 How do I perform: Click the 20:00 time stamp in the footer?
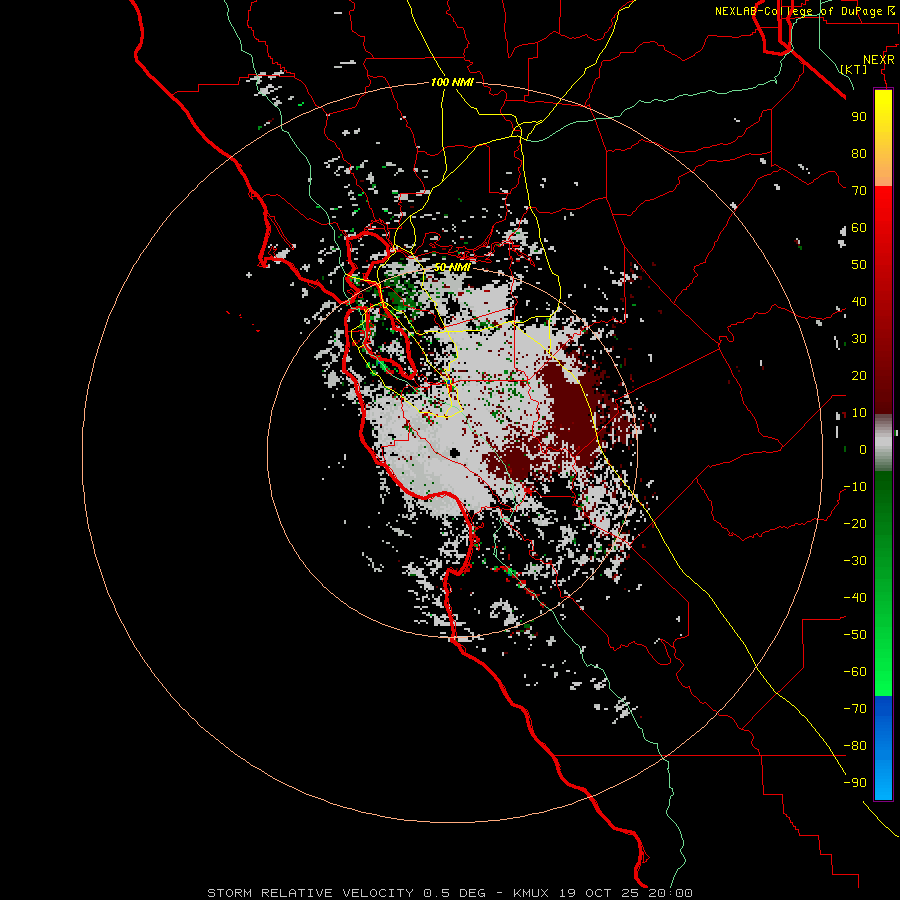coord(670,893)
